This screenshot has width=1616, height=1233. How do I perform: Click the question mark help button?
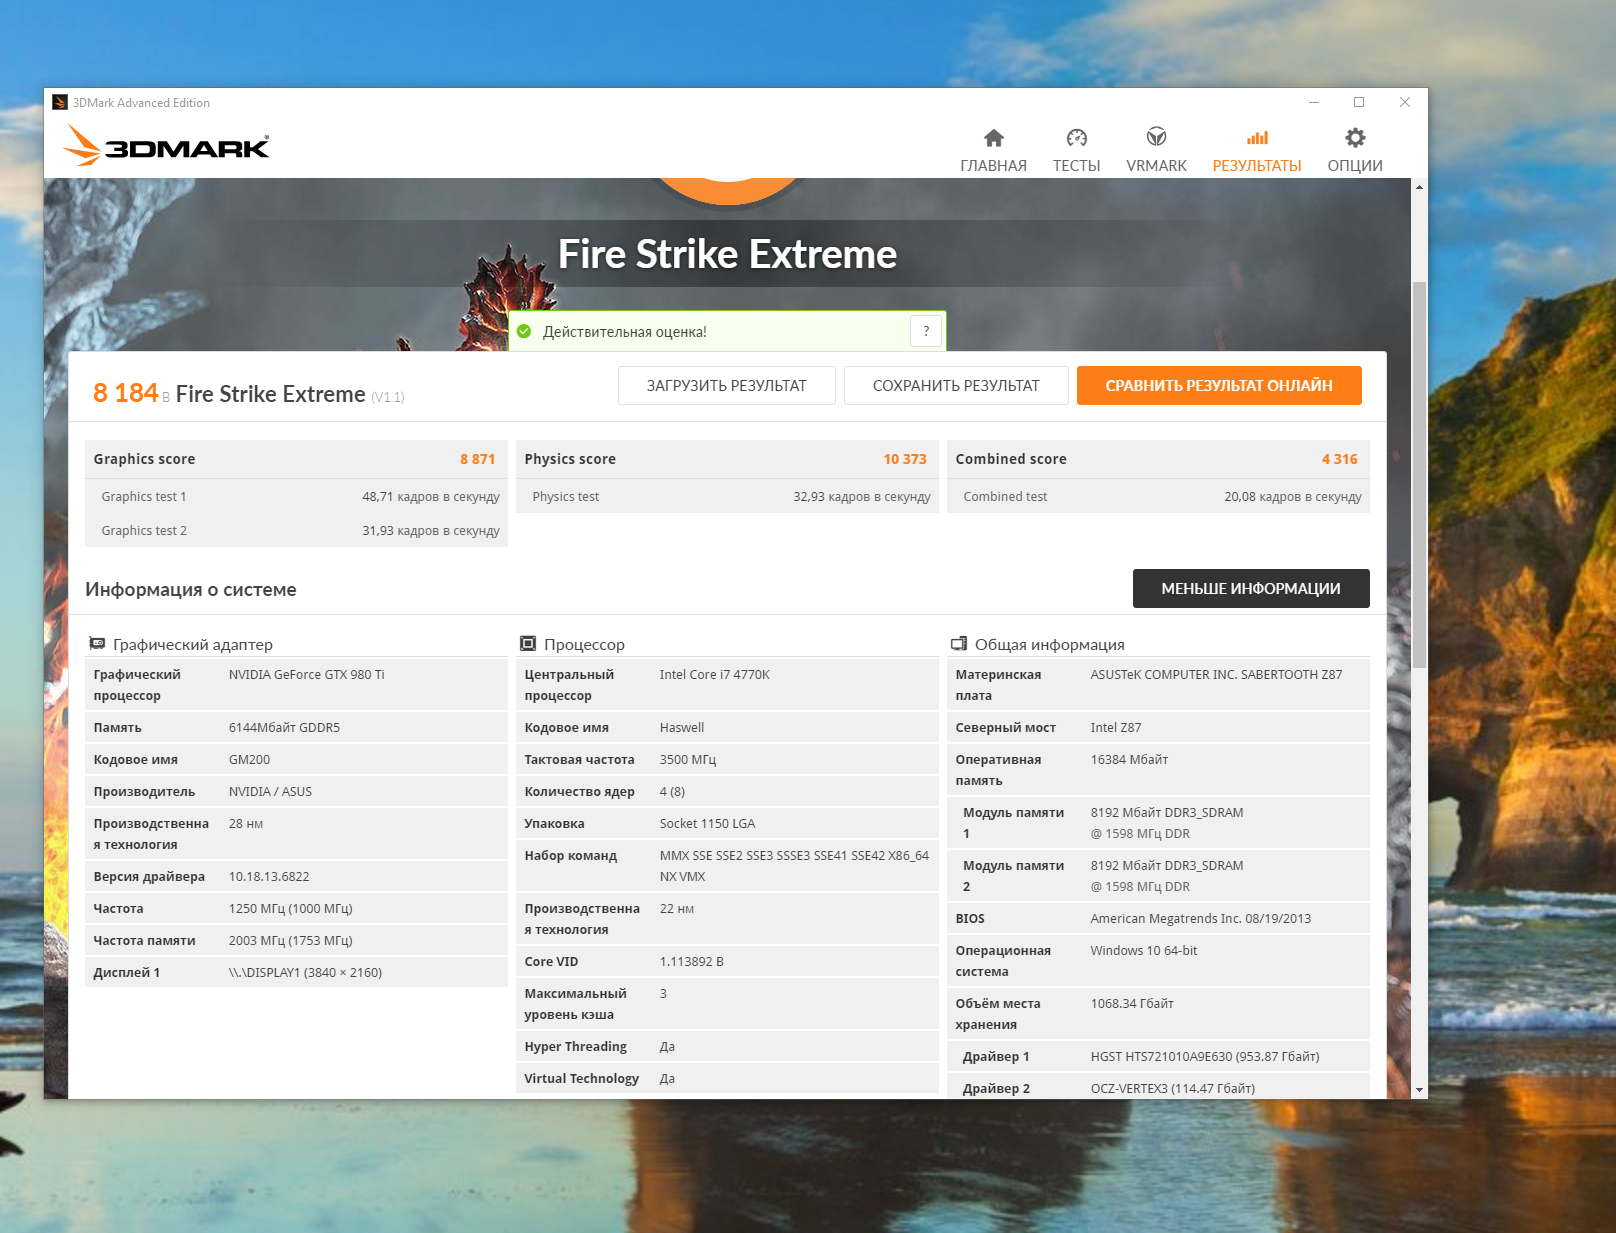(926, 331)
